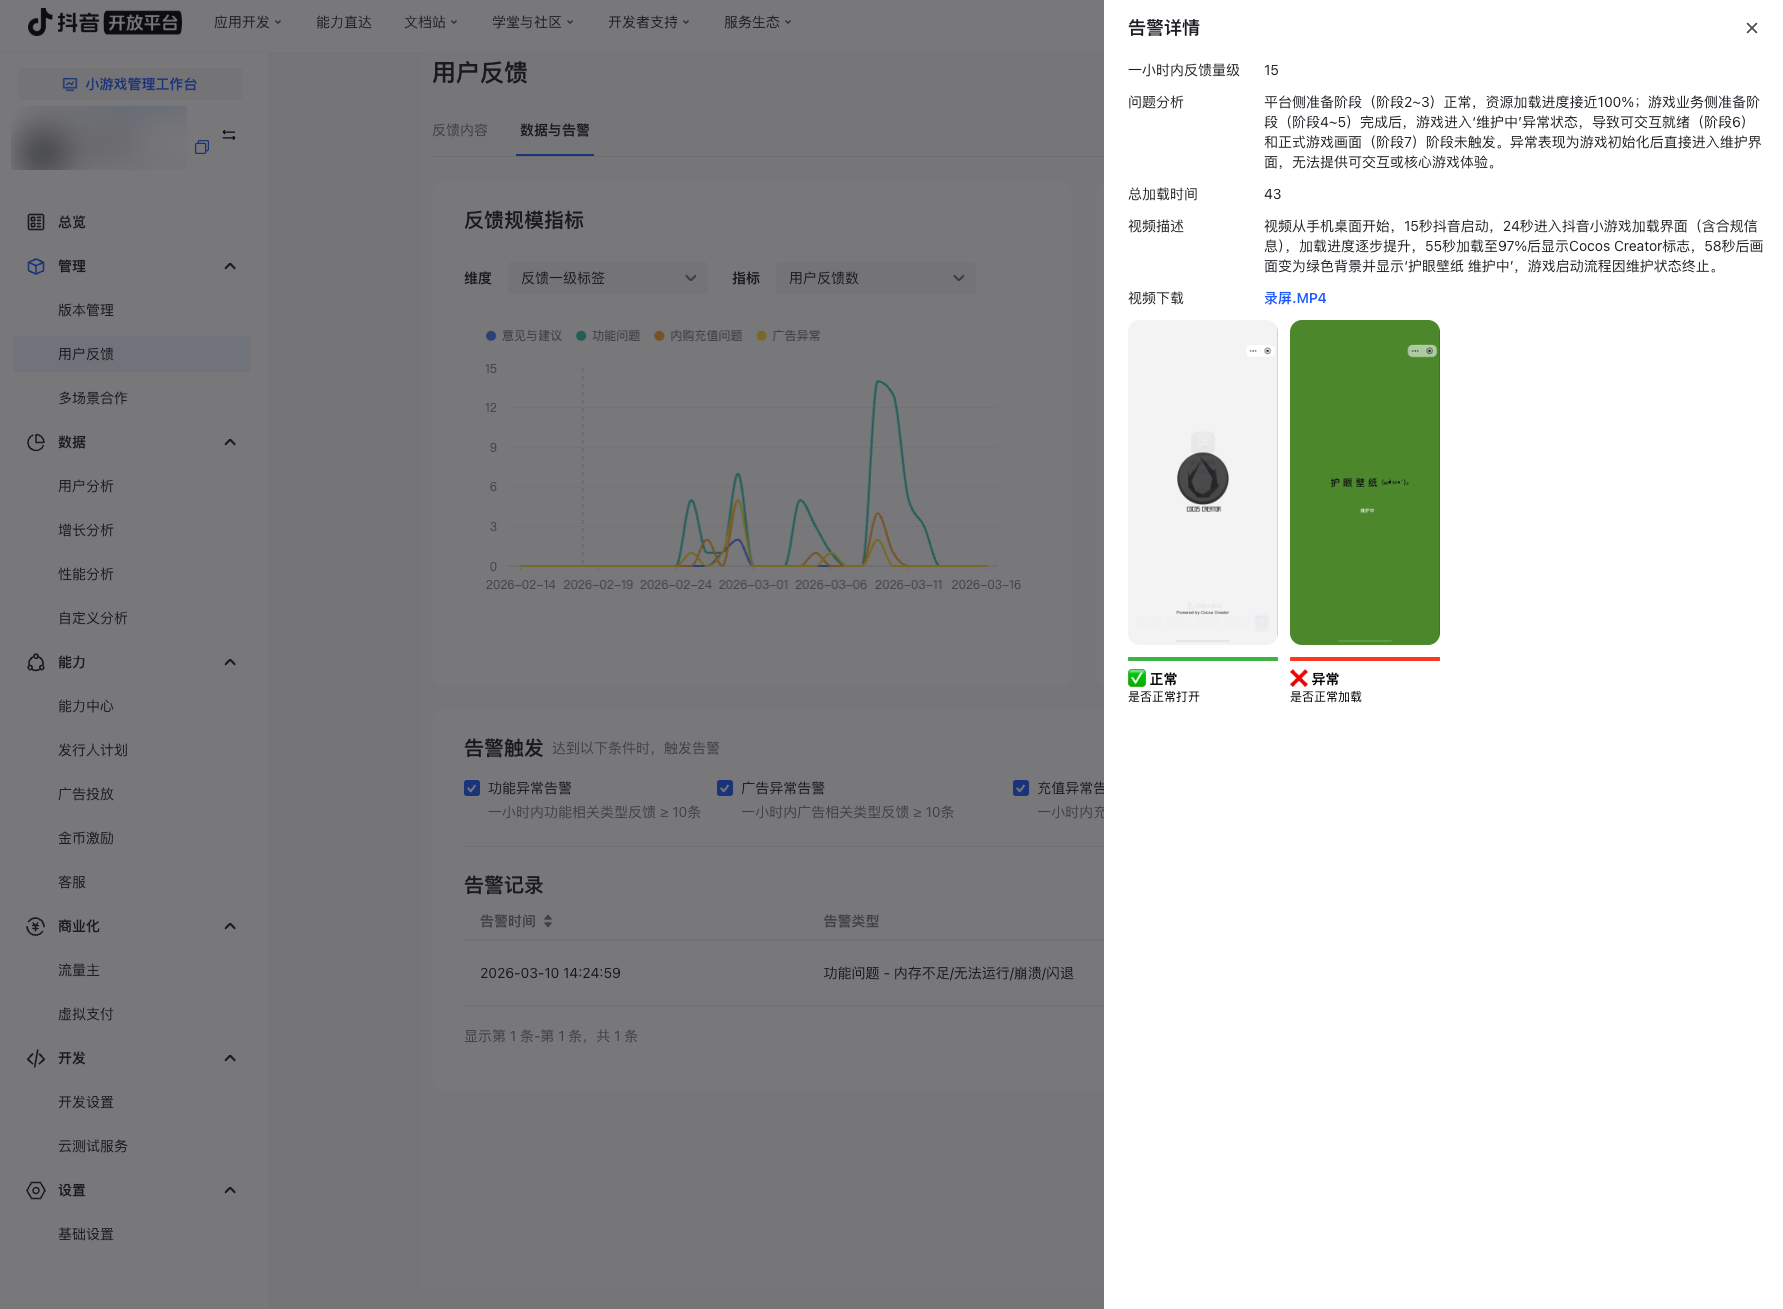Uncheck the 功能异常告警 checkbox
Viewport: 1783px width, 1309px height.
coord(472,788)
